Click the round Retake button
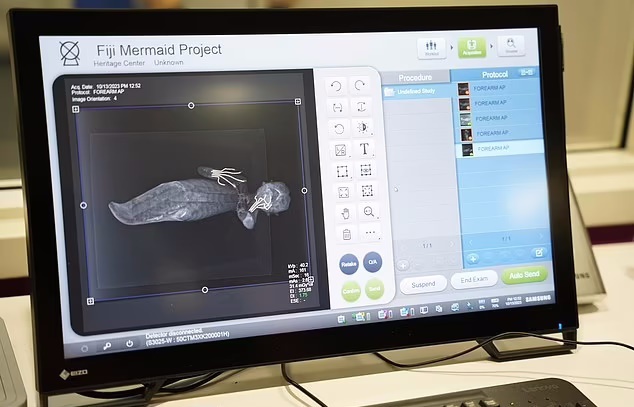The width and height of the screenshot is (634, 407). coord(349,264)
